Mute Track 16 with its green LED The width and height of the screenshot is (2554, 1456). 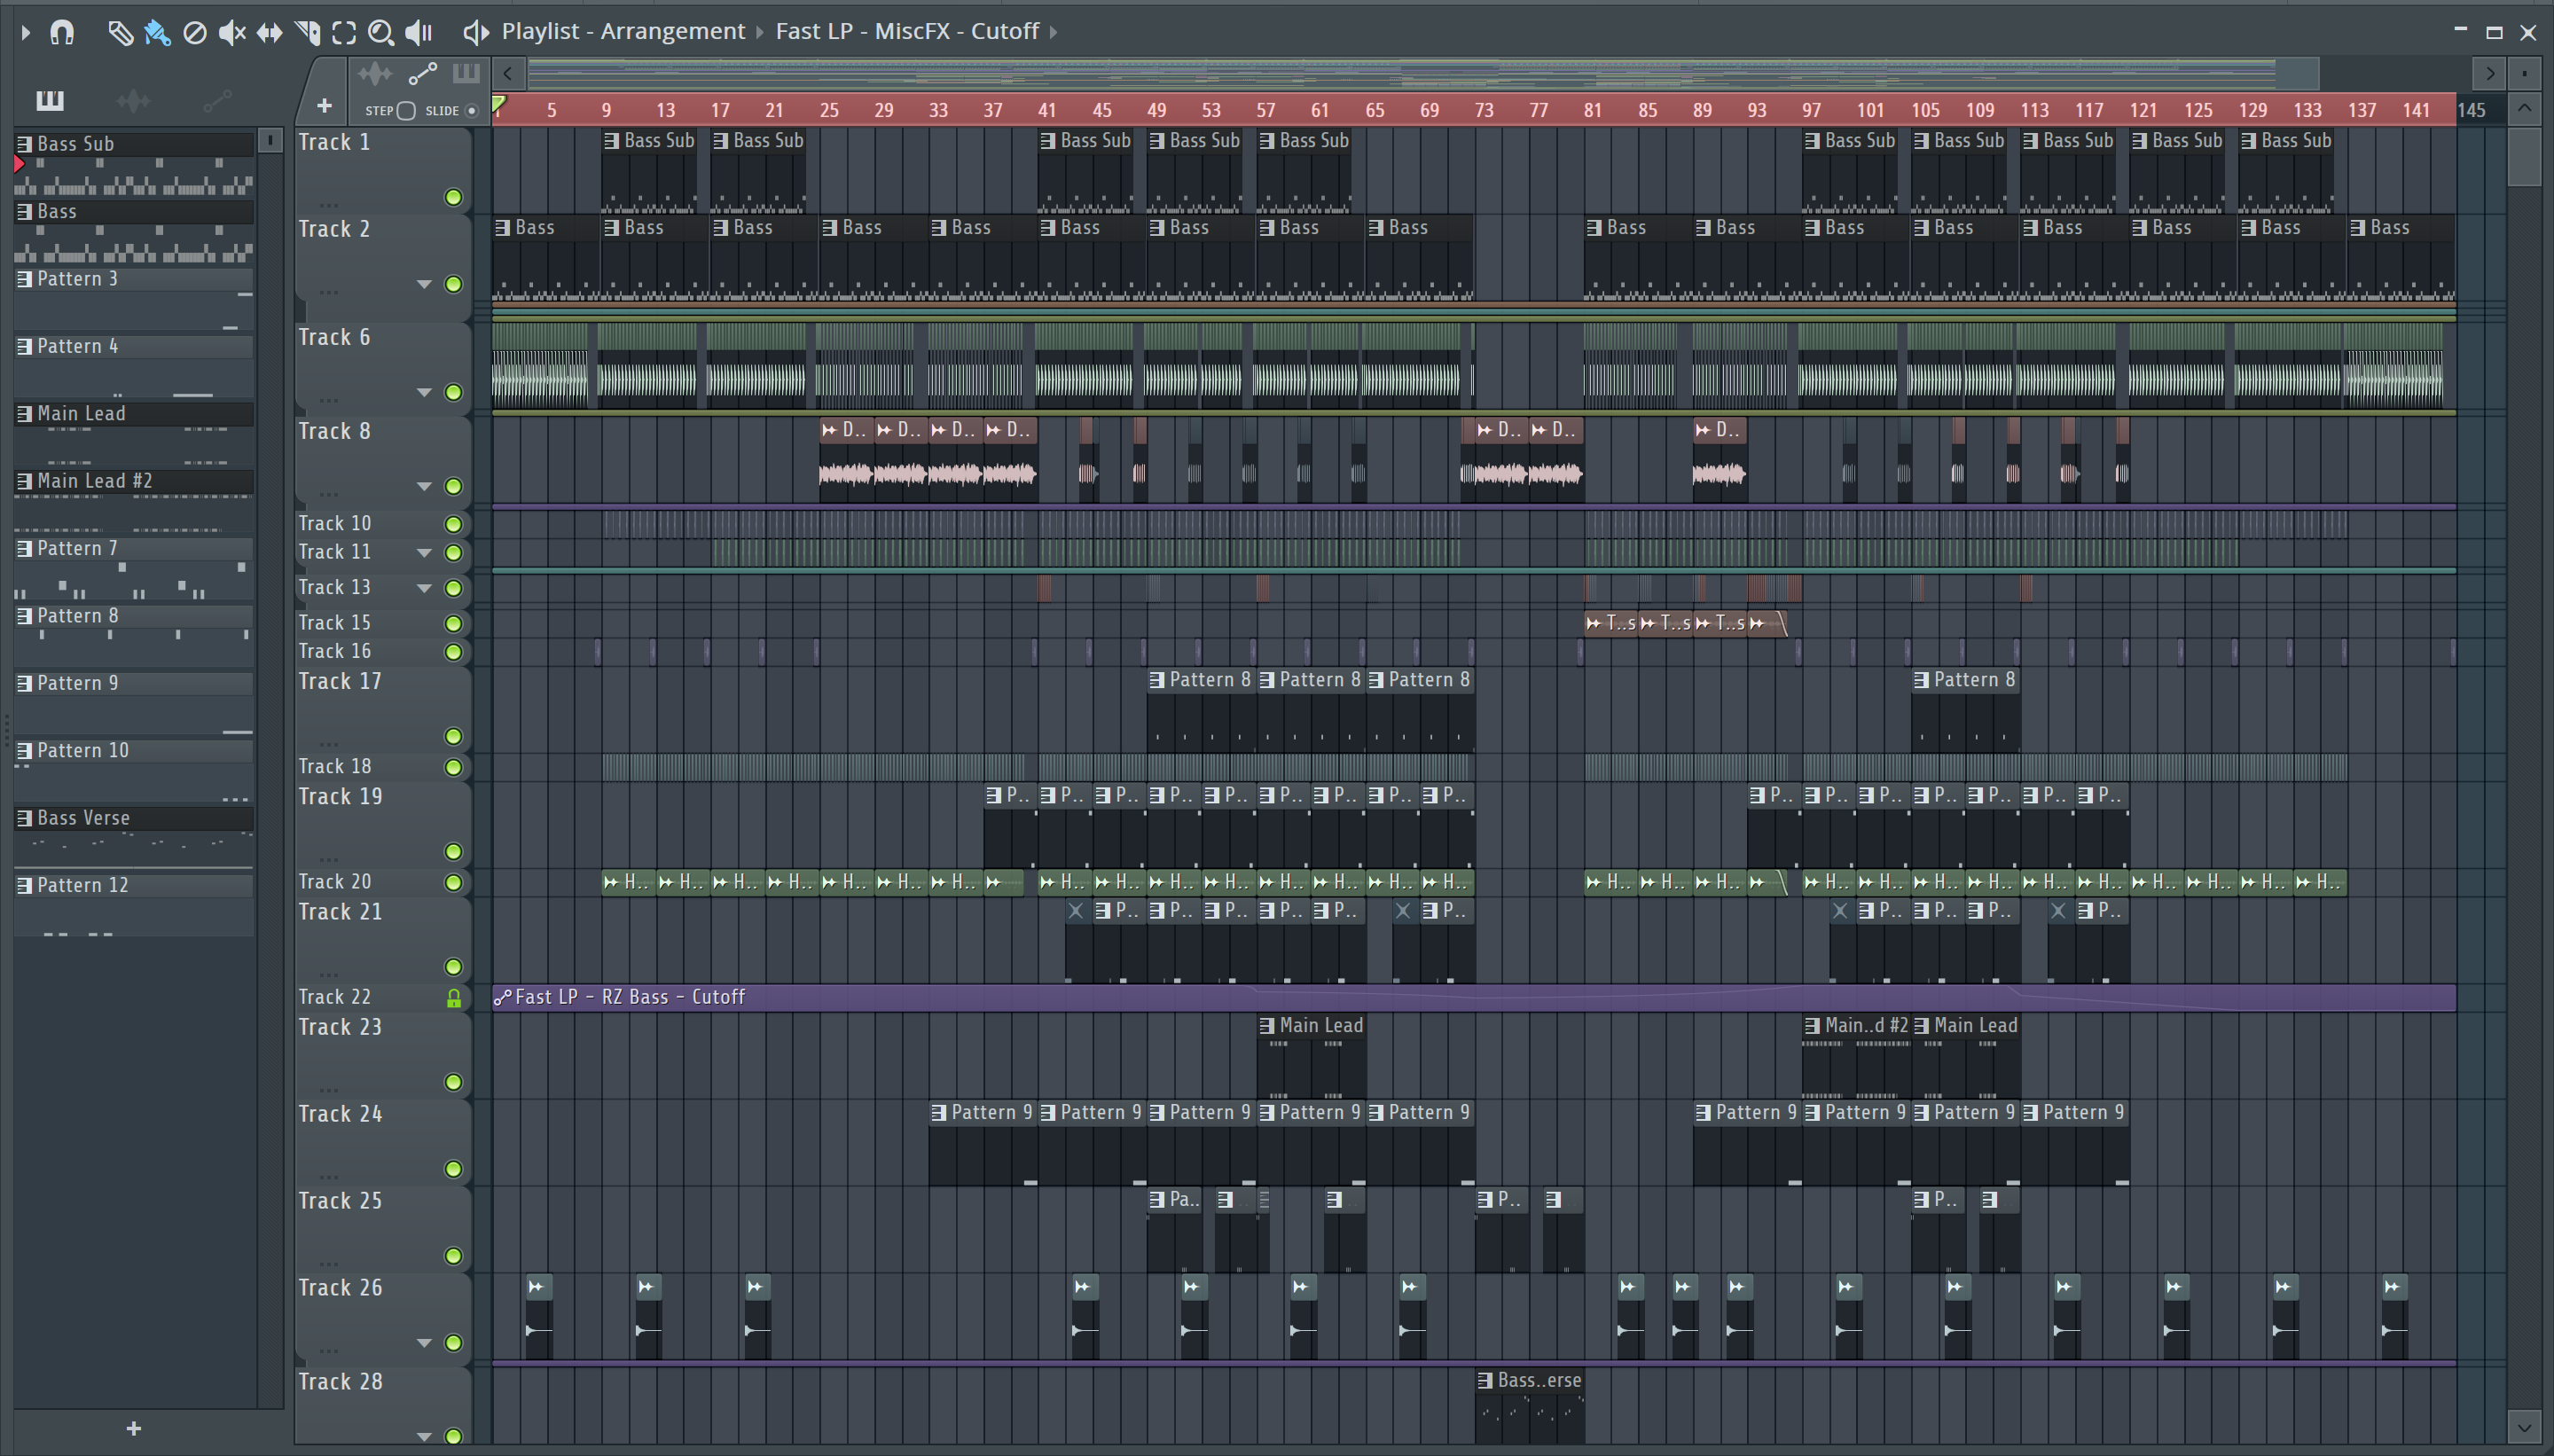point(453,652)
